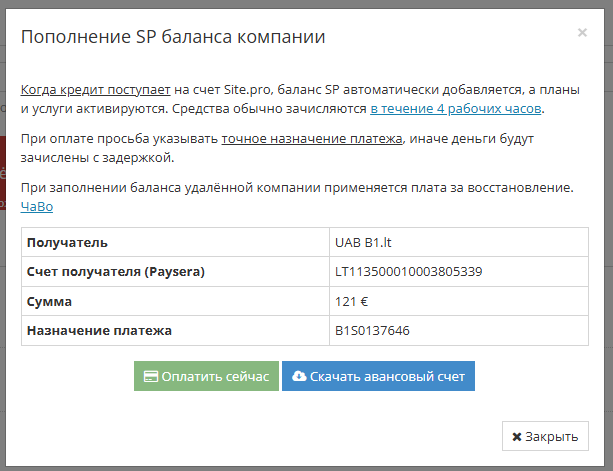Click the 'Назначение платежа' row label
Viewport: 613px width, 471px height.
pyautogui.click(x=100, y=330)
